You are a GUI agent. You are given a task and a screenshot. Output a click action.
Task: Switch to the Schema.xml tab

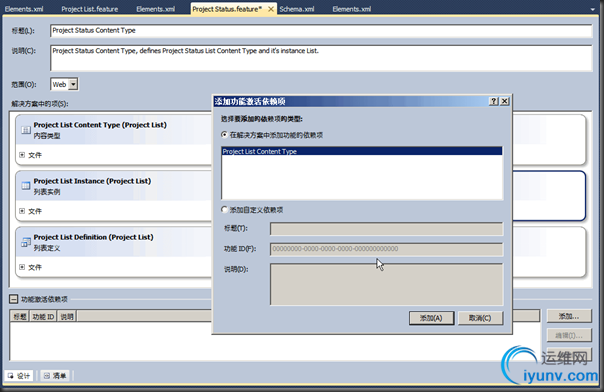tap(297, 9)
